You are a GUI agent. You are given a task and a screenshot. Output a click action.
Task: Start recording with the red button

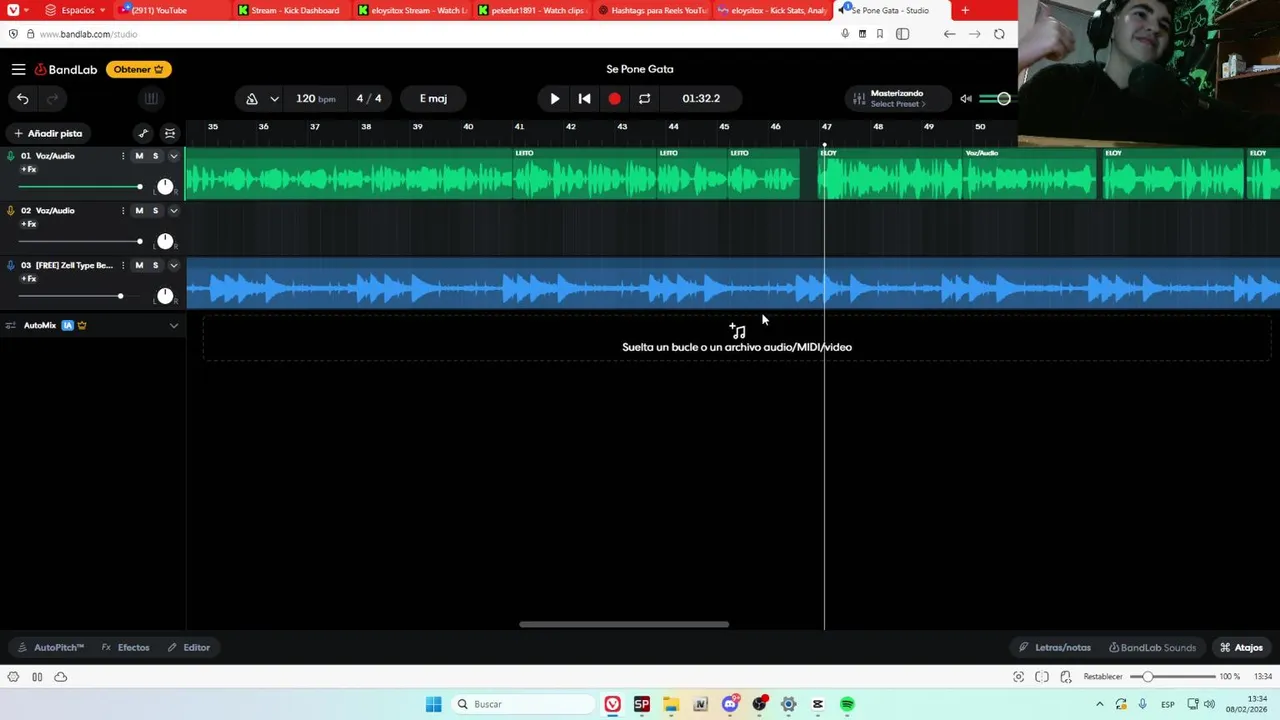pos(614,98)
